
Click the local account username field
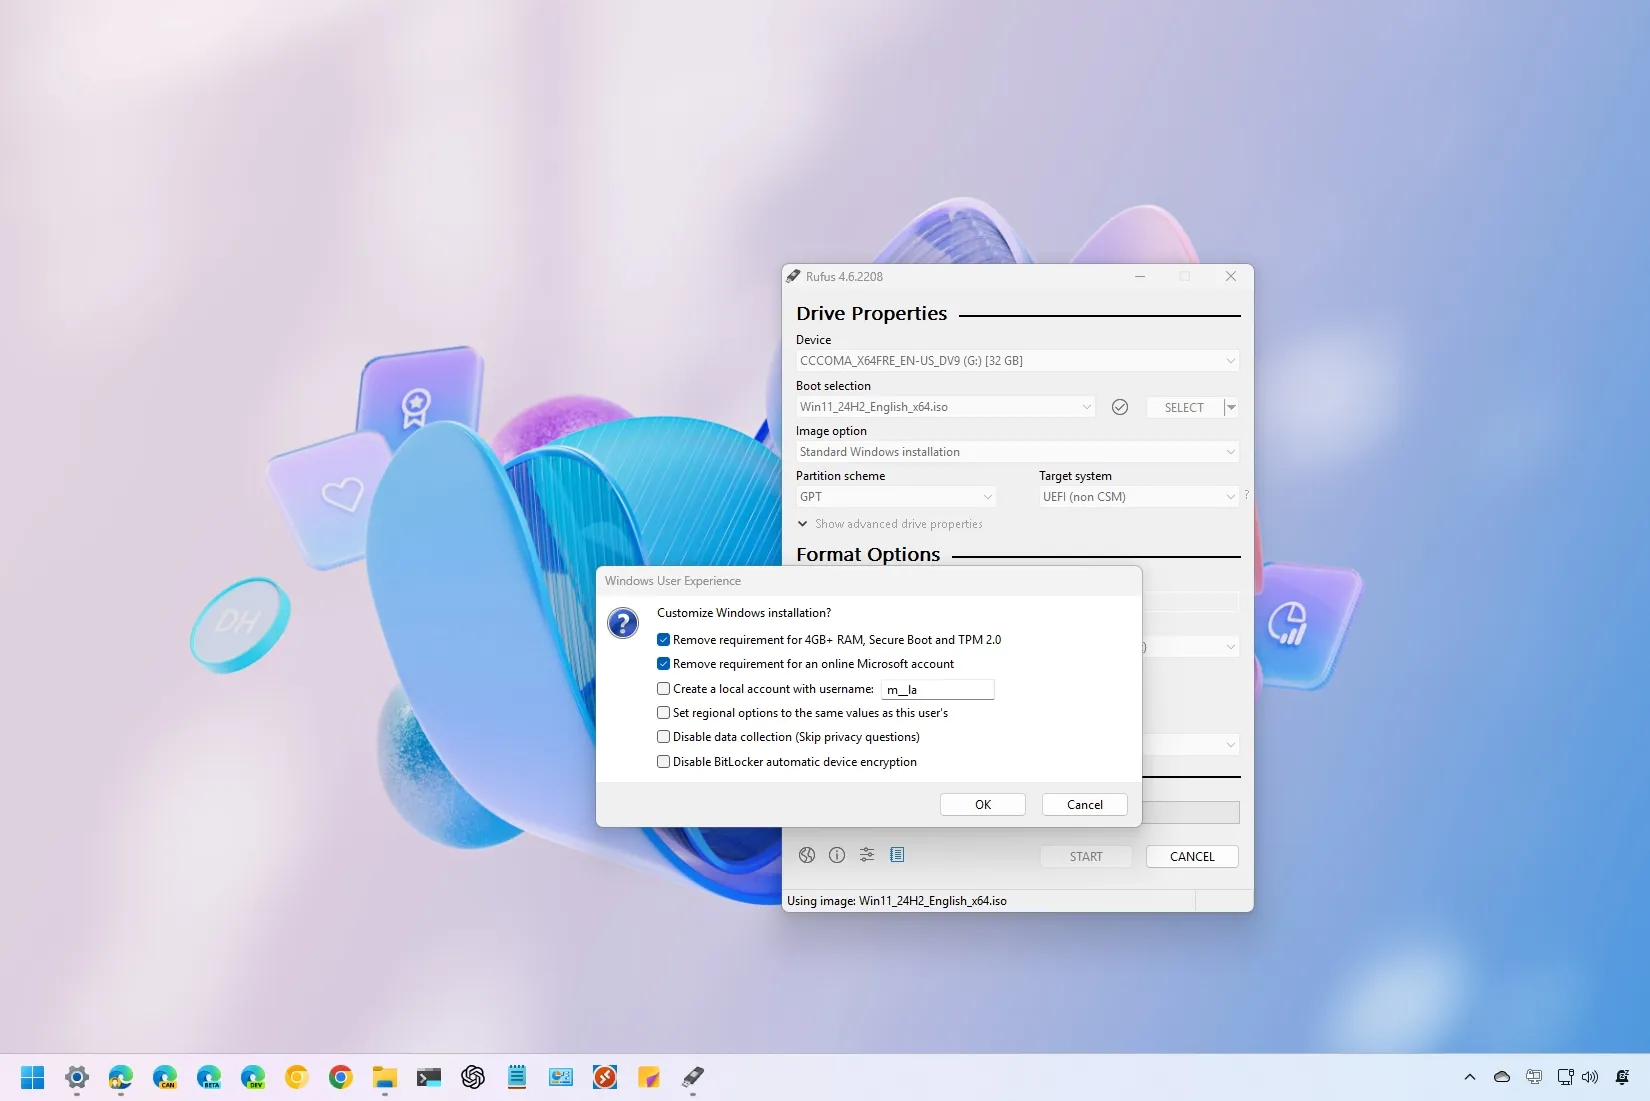[938, 689]
